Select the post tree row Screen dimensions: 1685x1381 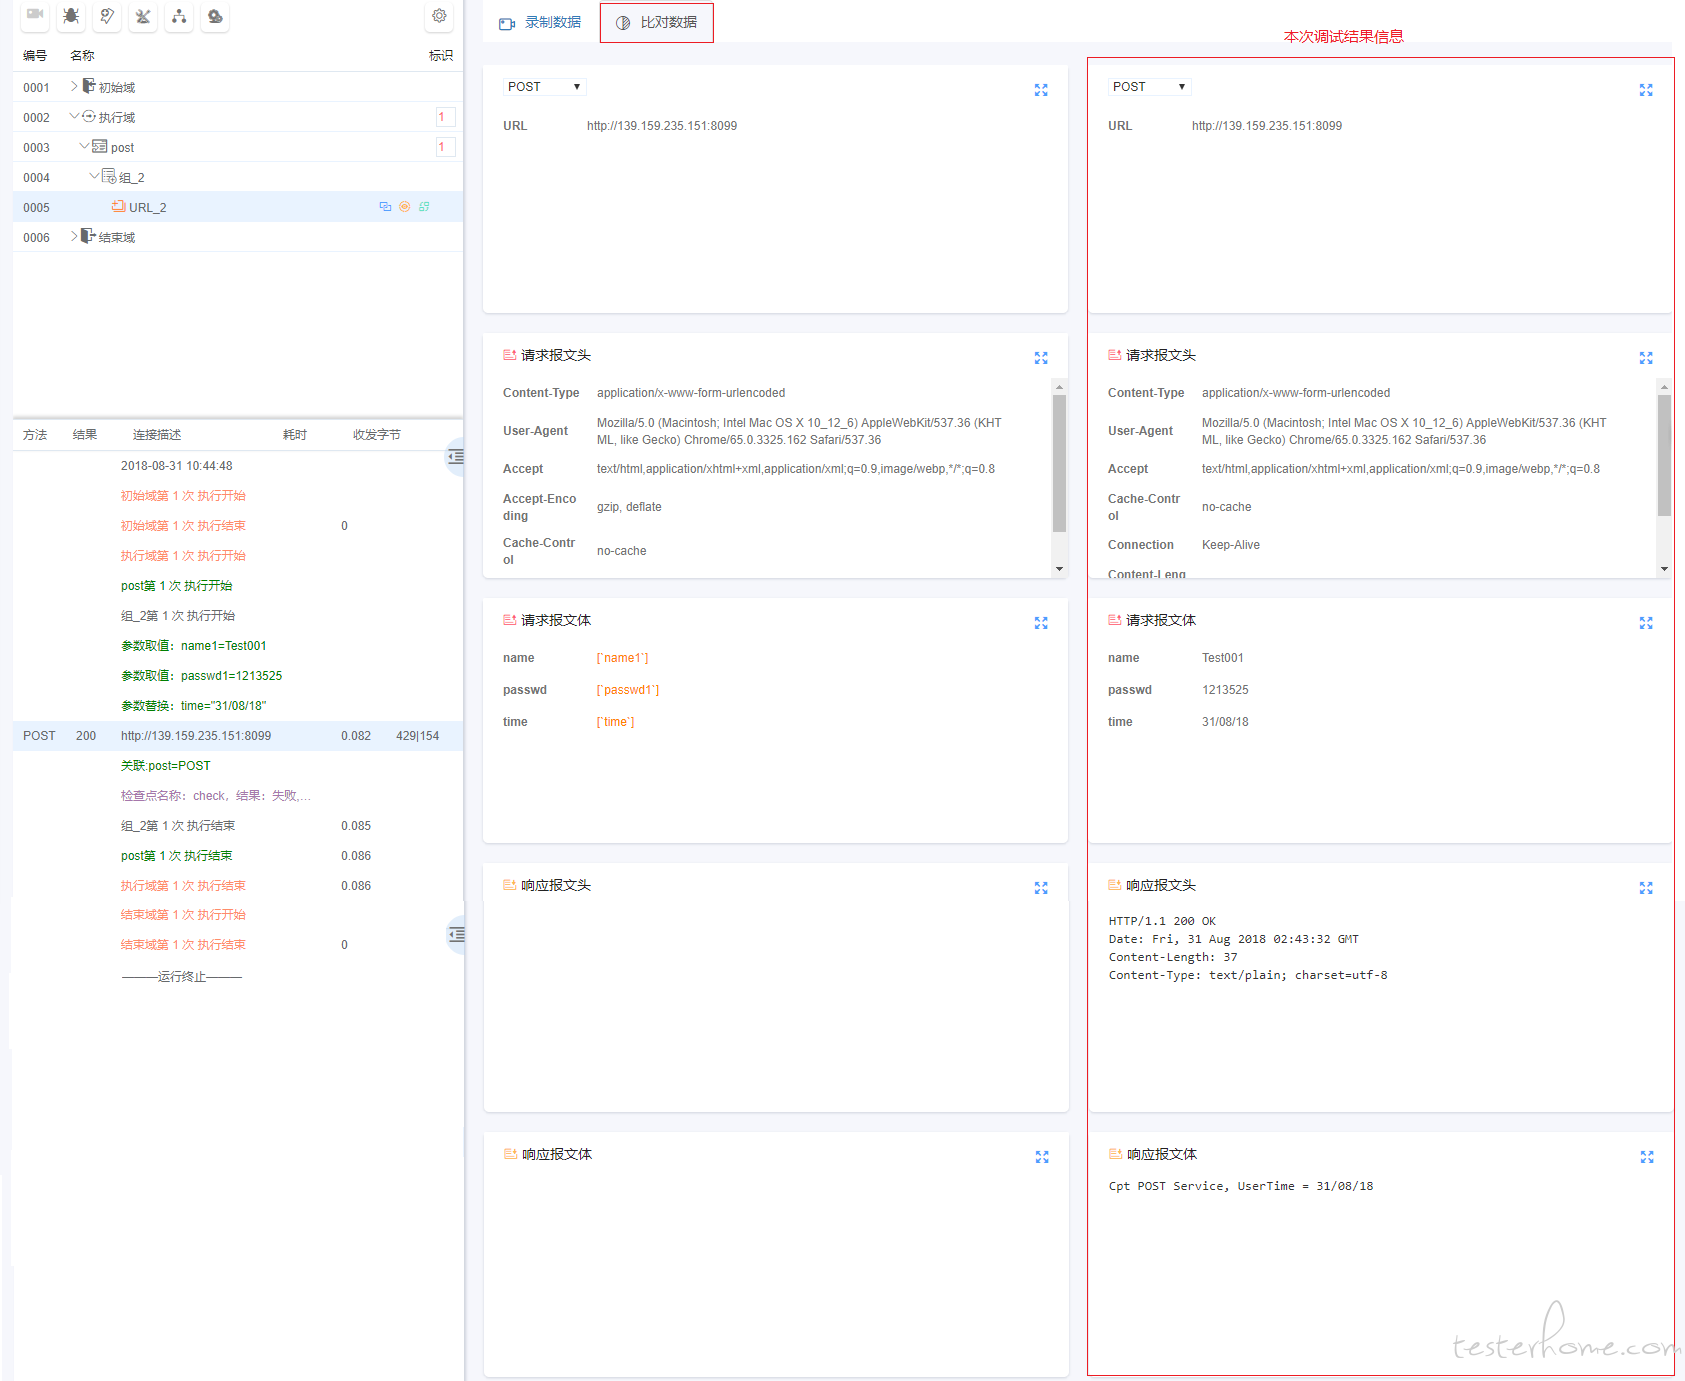click(238, 147)
